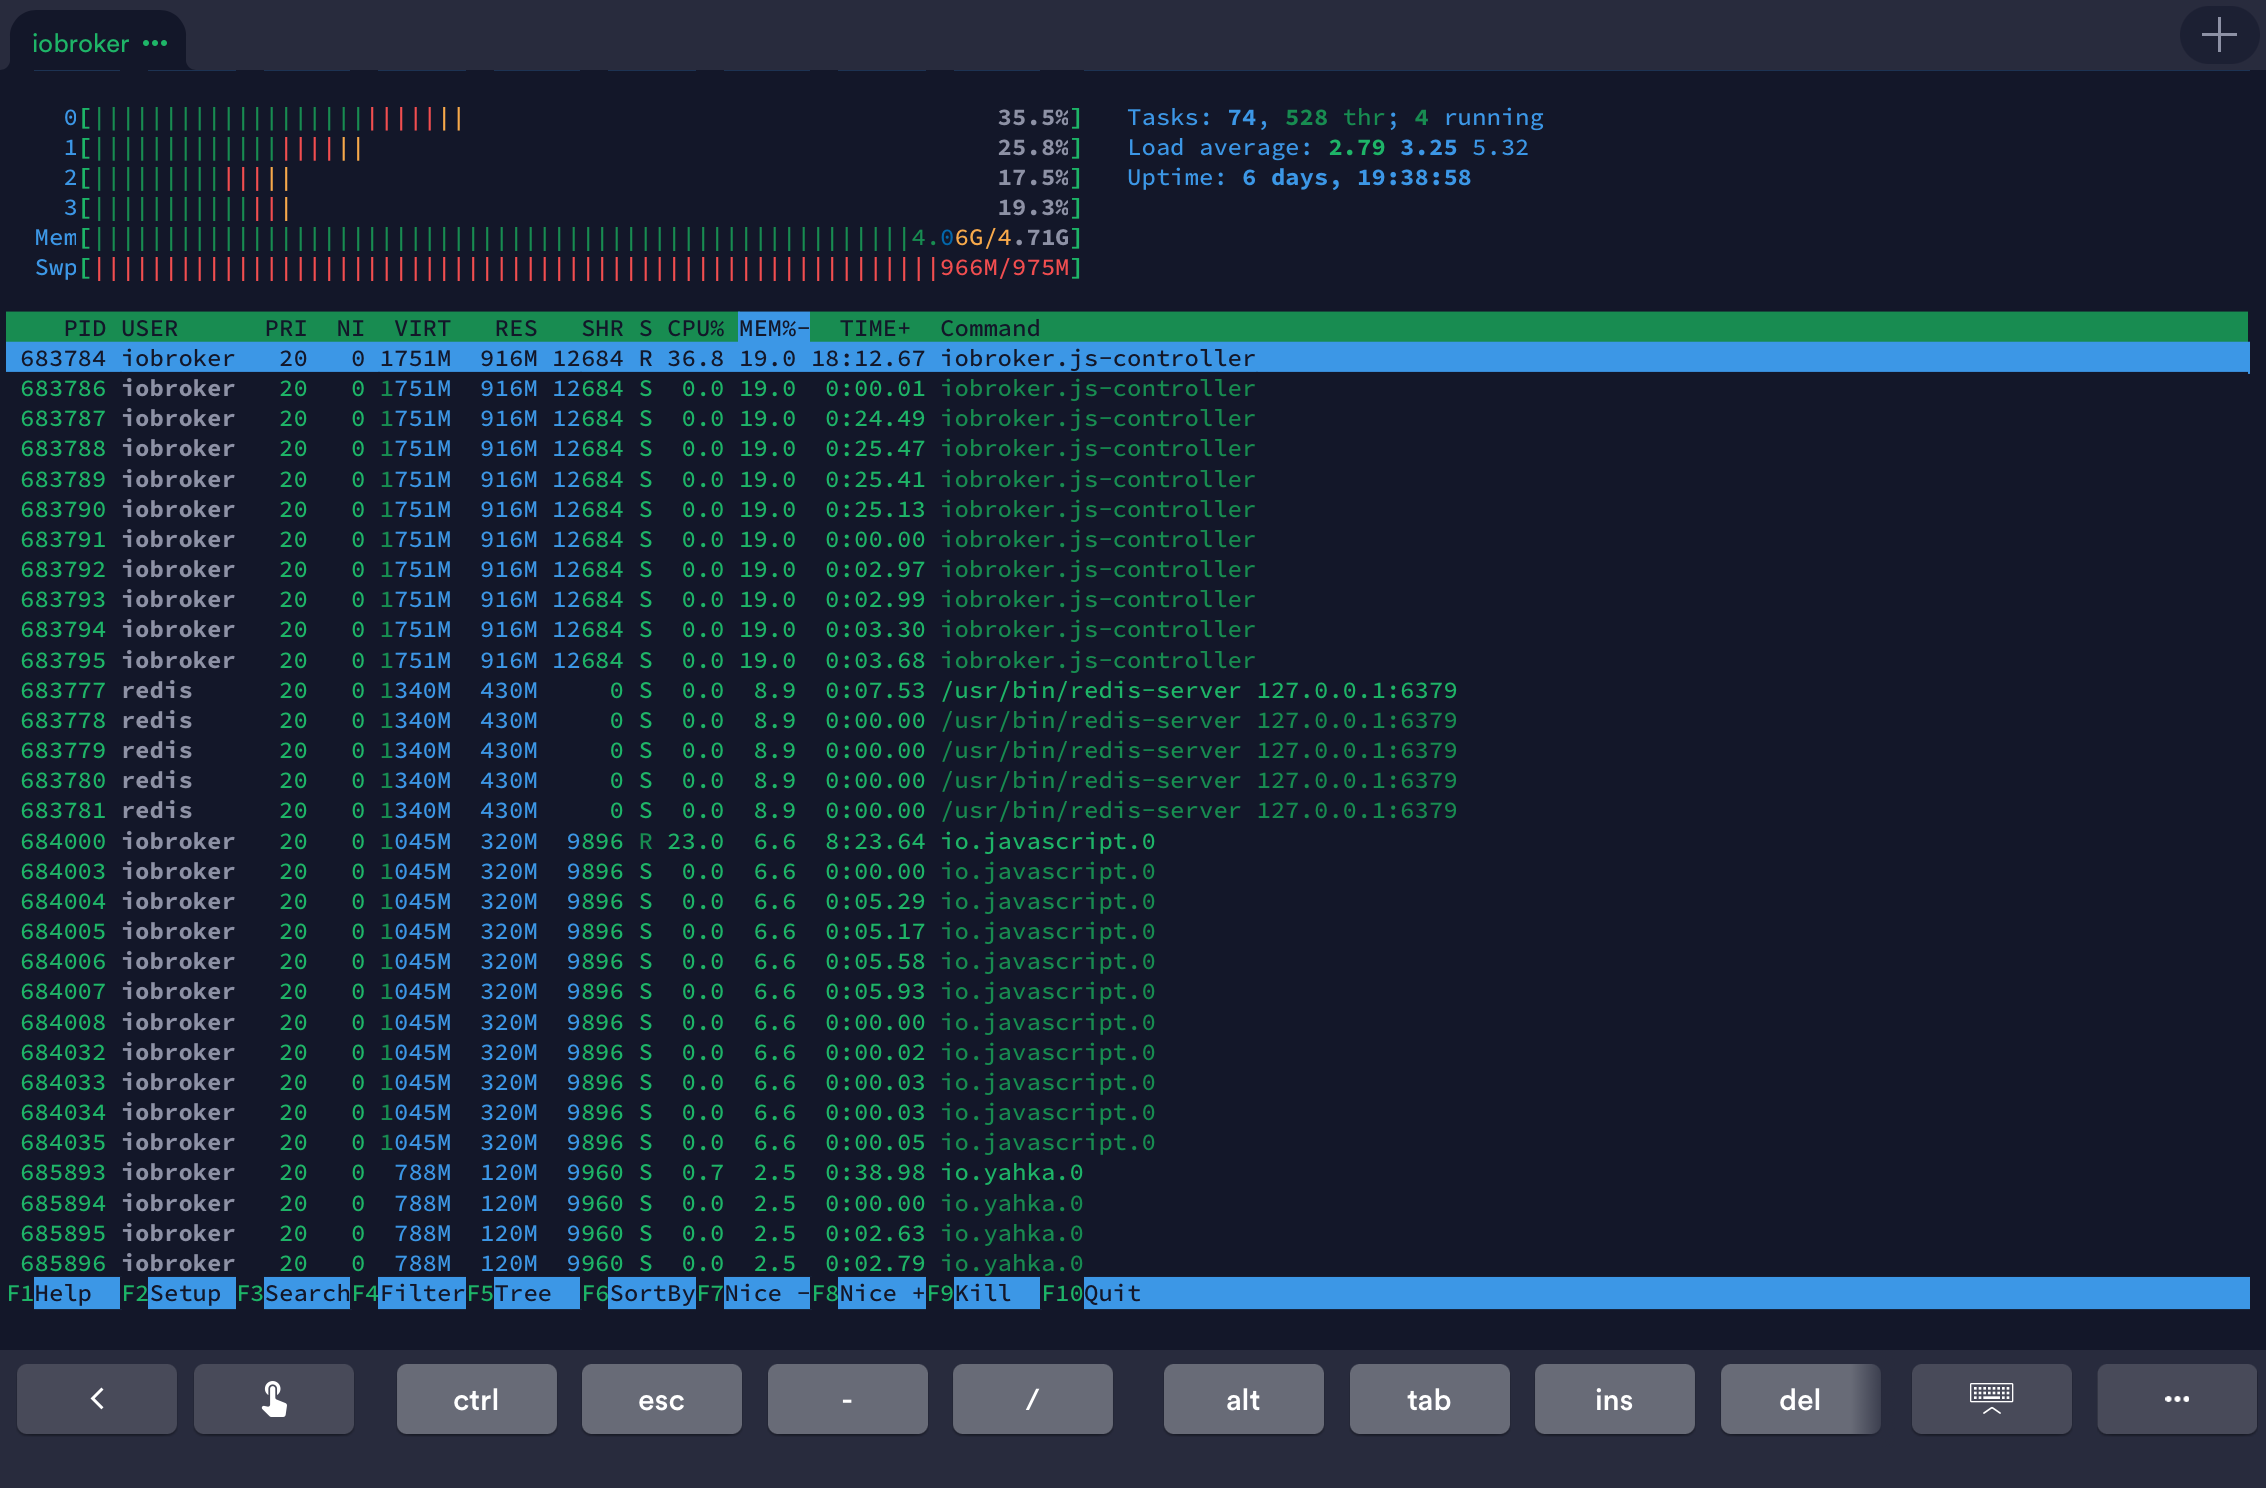
Task: Toggle the touch pointer mode icon
Action: 274,1399
